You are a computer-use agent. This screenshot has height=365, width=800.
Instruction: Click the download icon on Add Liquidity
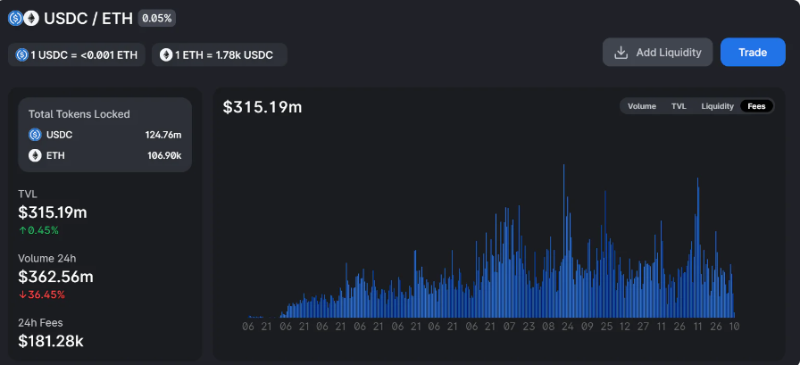[620, 53]
